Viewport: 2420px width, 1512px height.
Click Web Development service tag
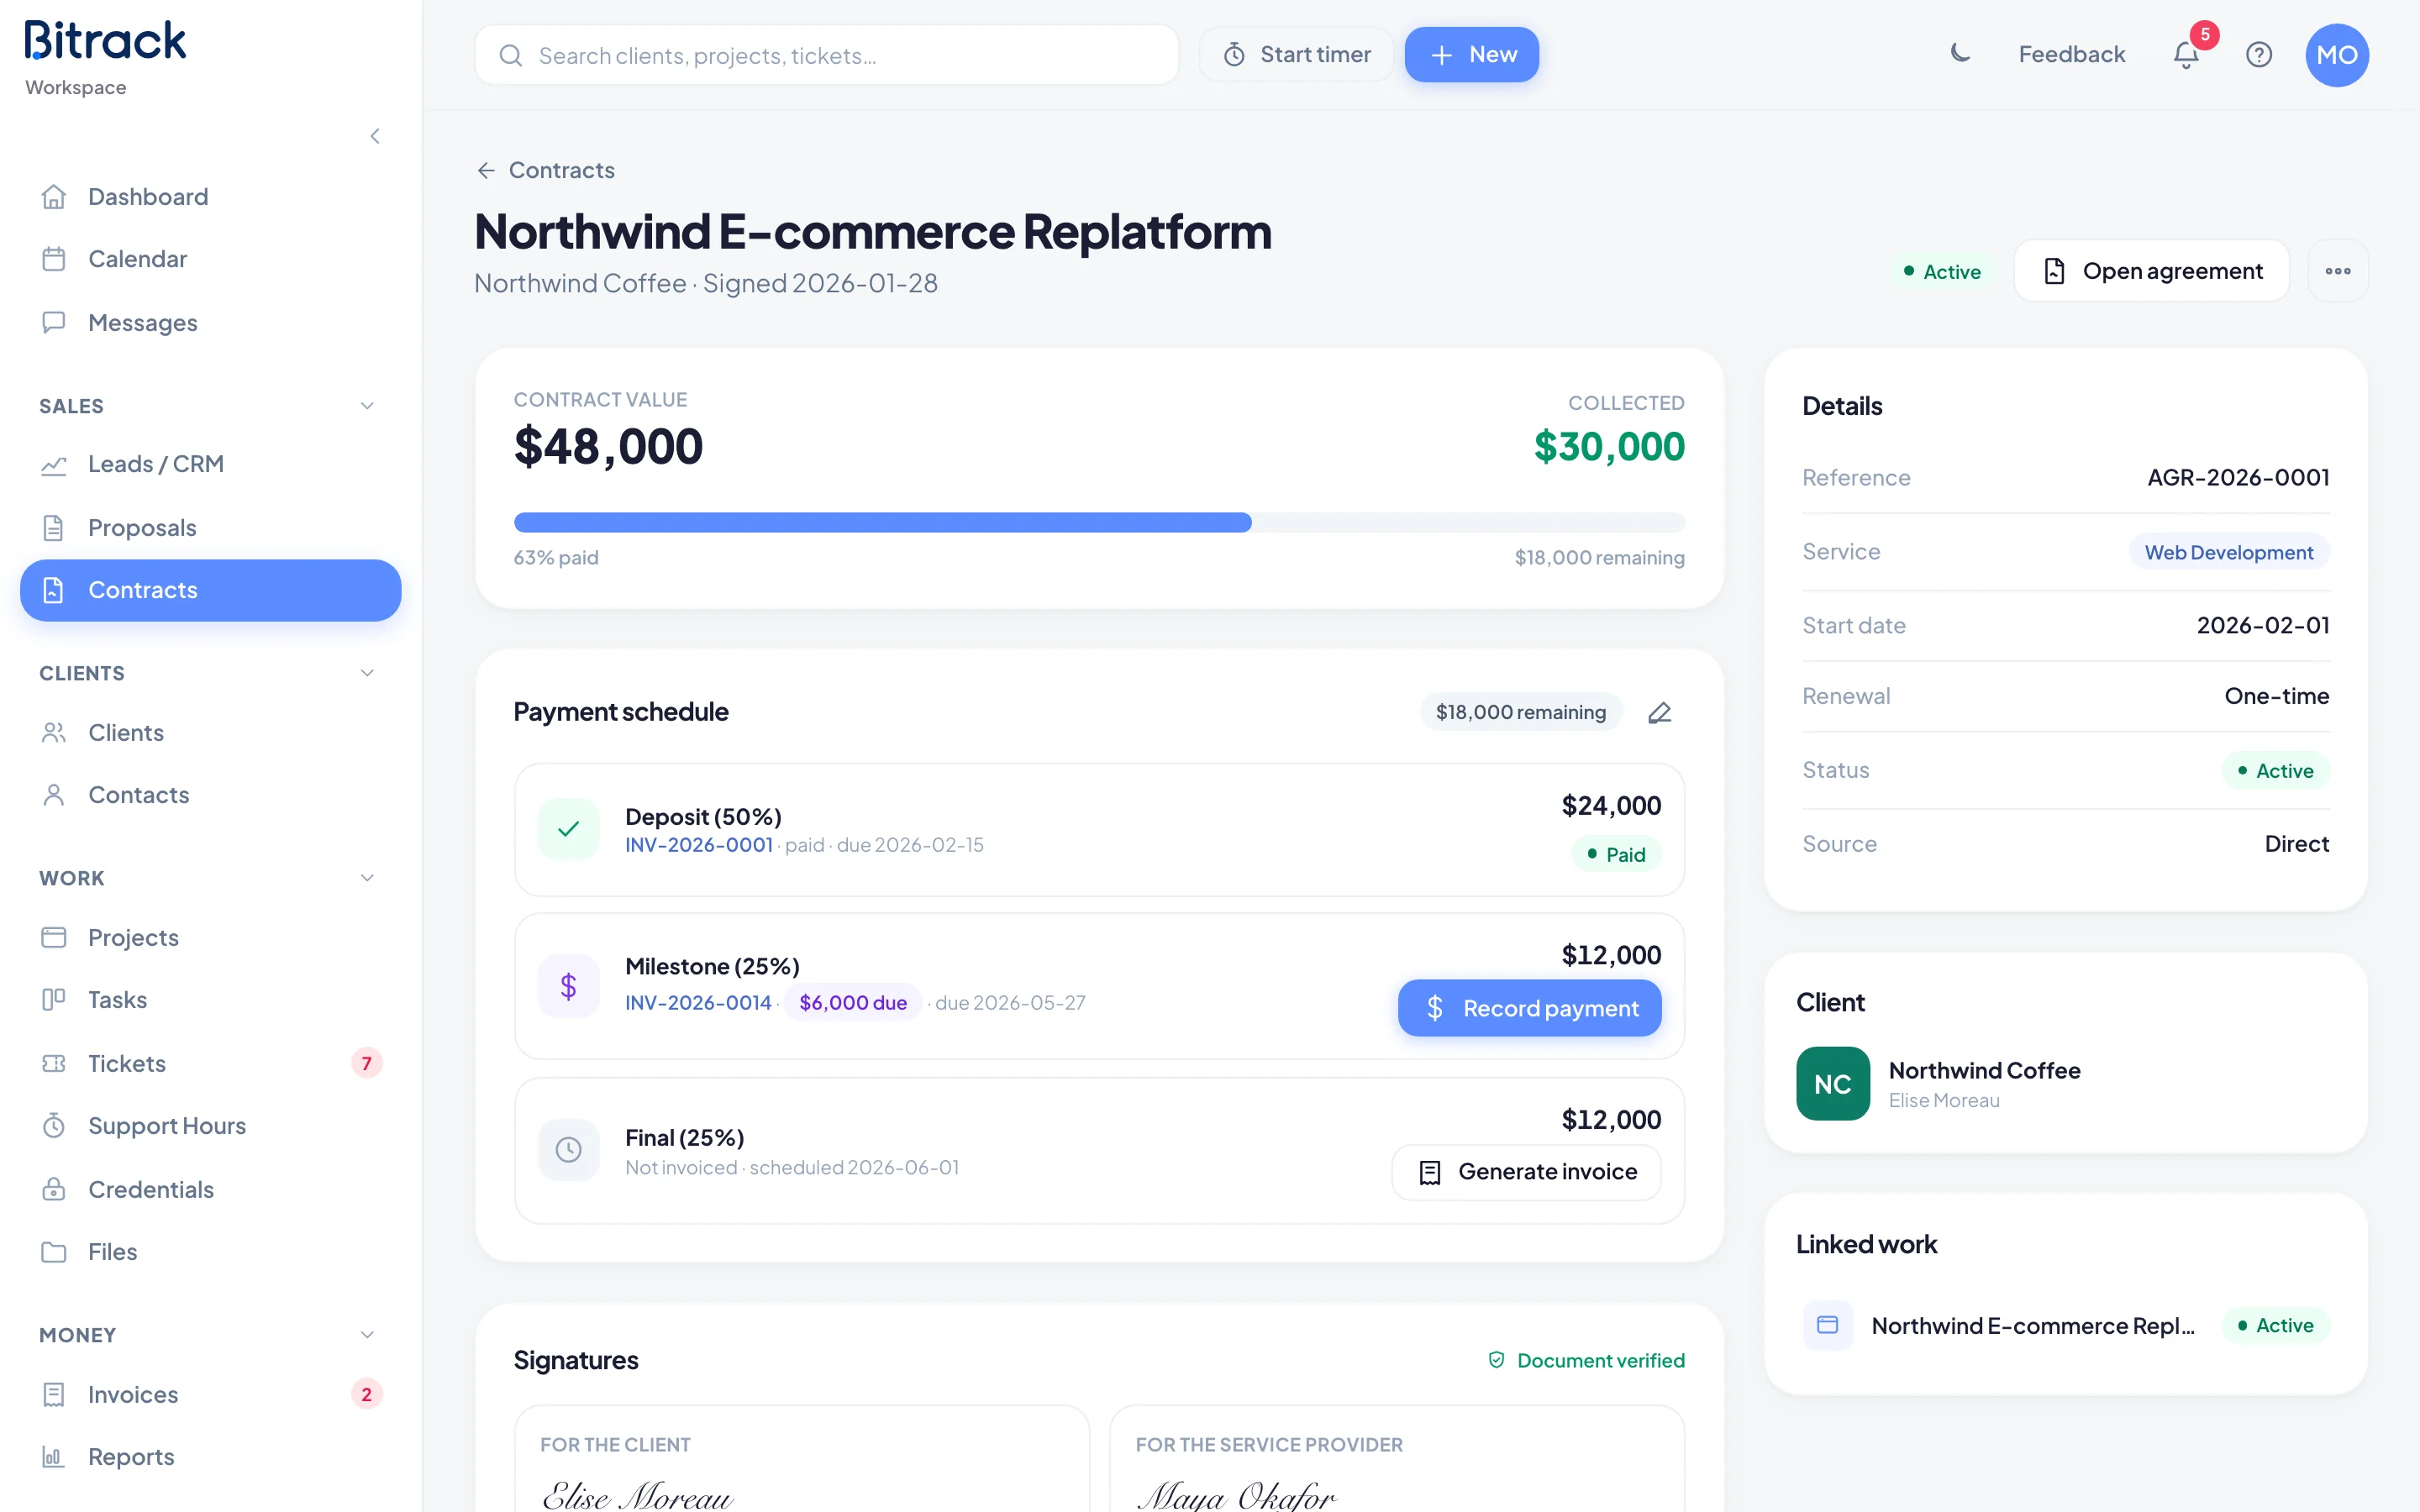point(2229,552)
